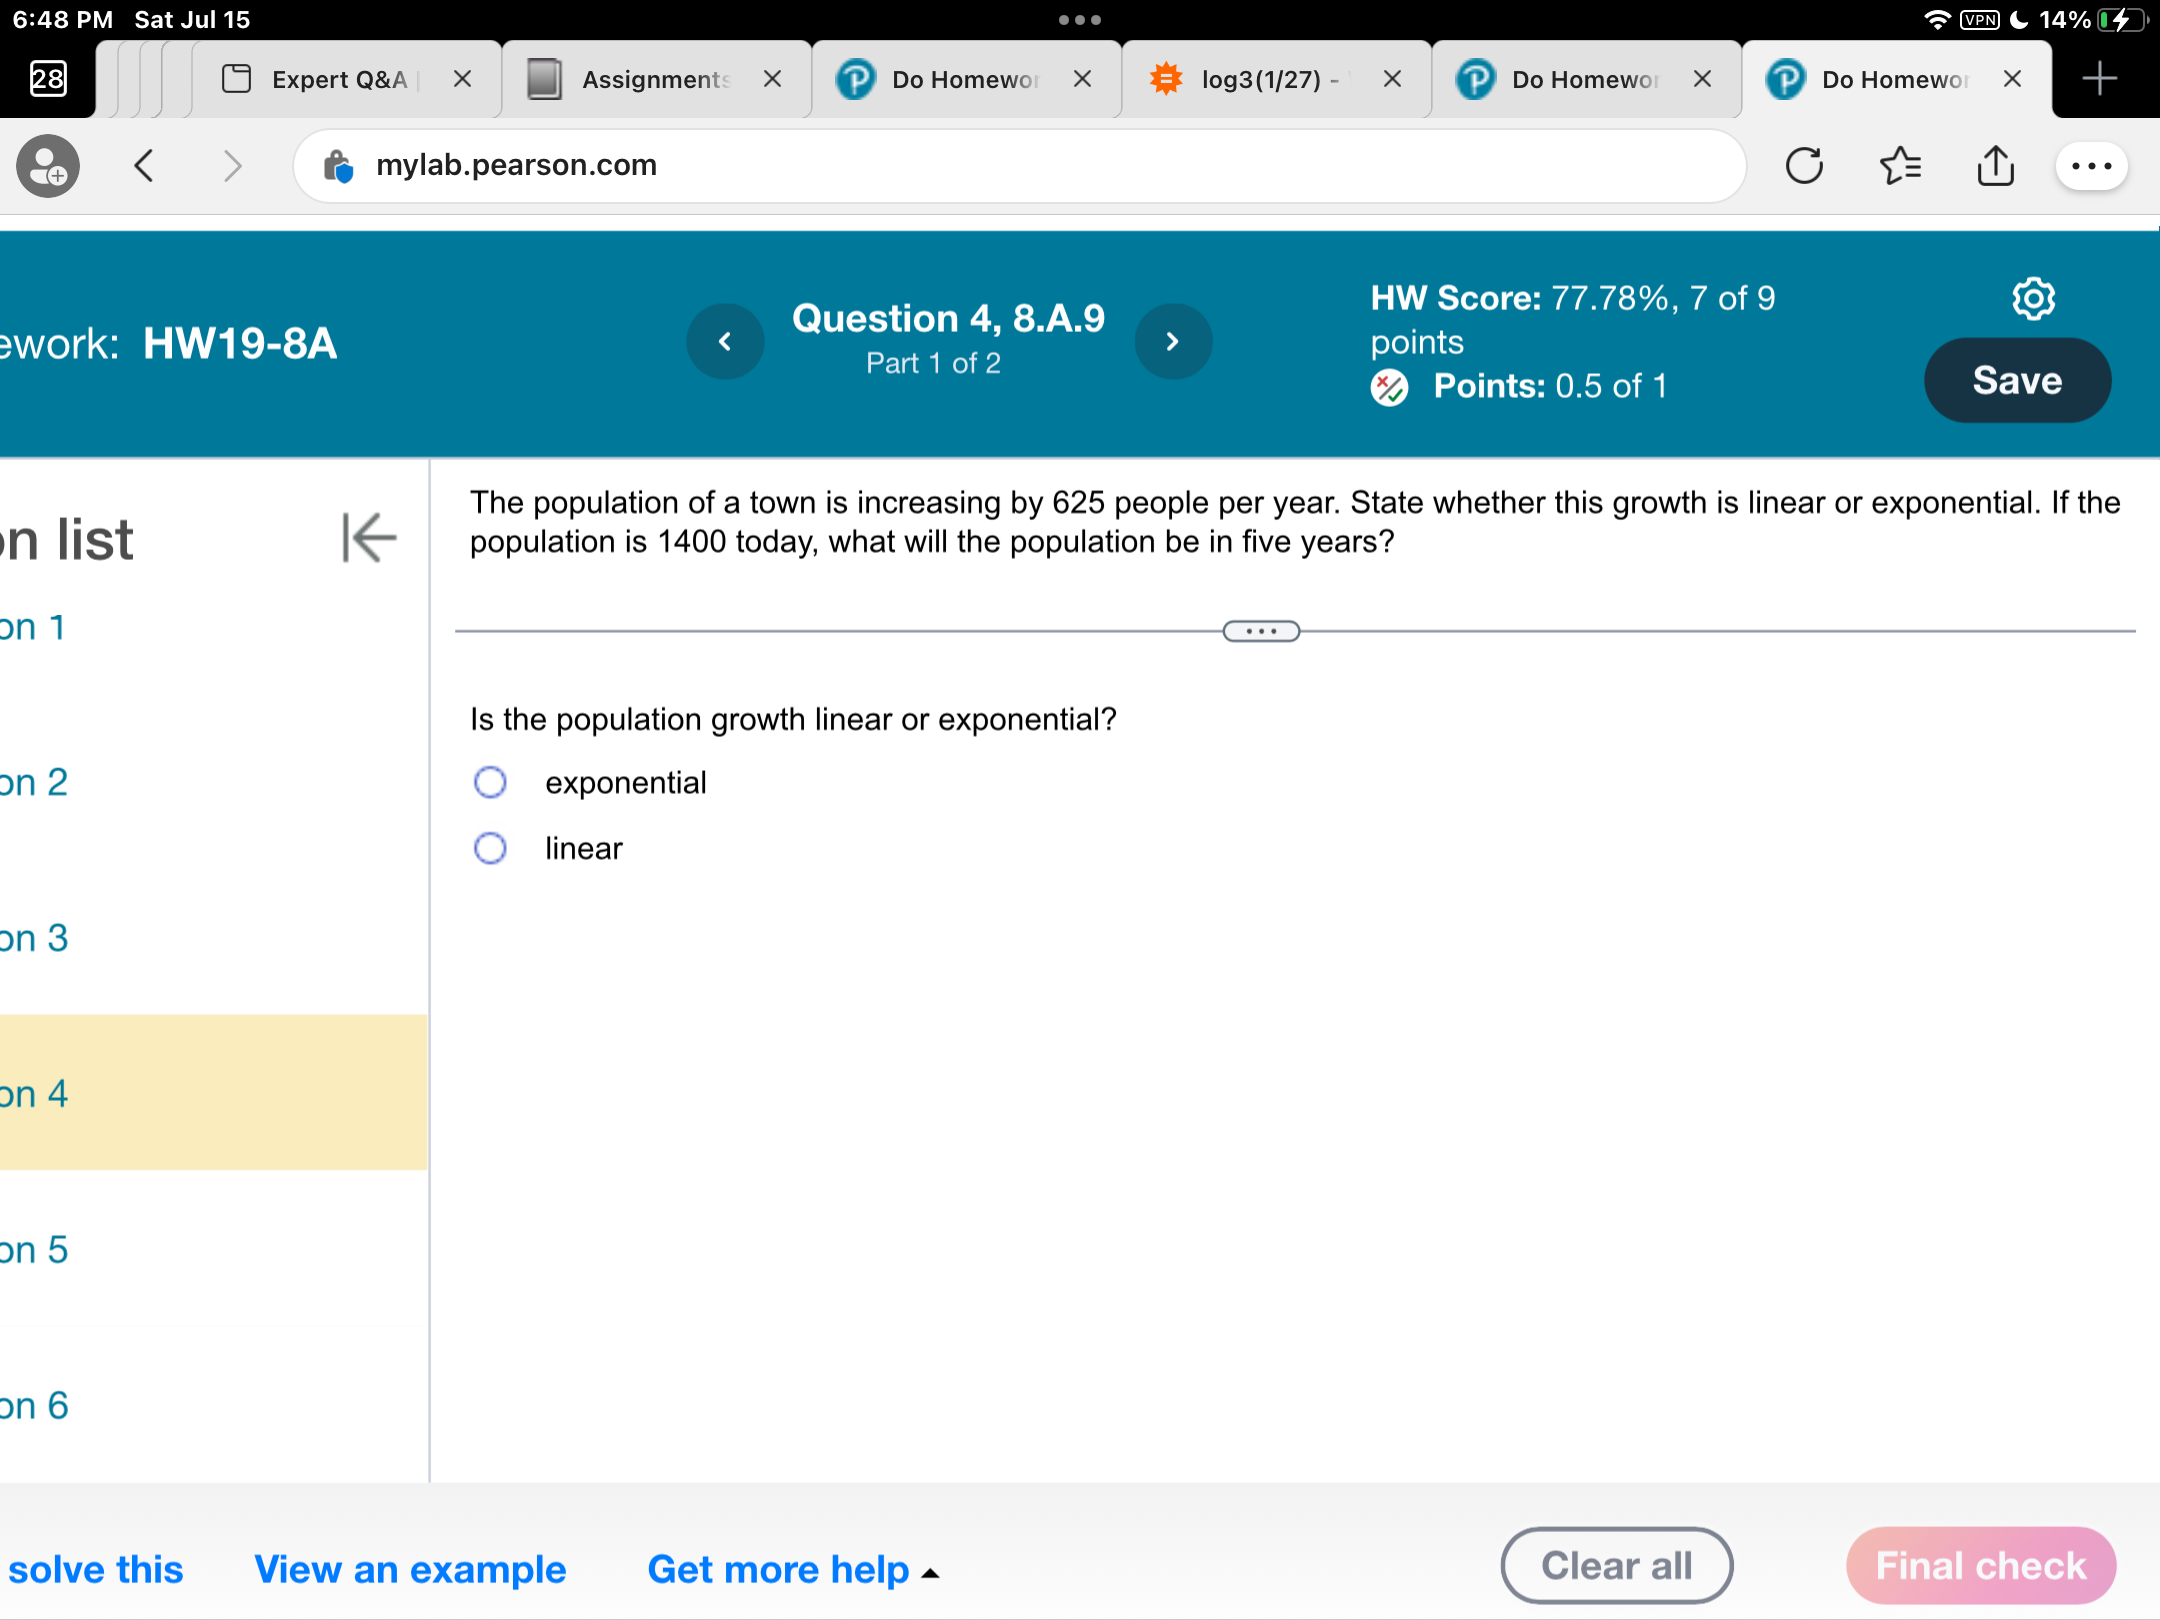Go to next question chevron
This screenshot has height=1620, width=2160.
1173,342
